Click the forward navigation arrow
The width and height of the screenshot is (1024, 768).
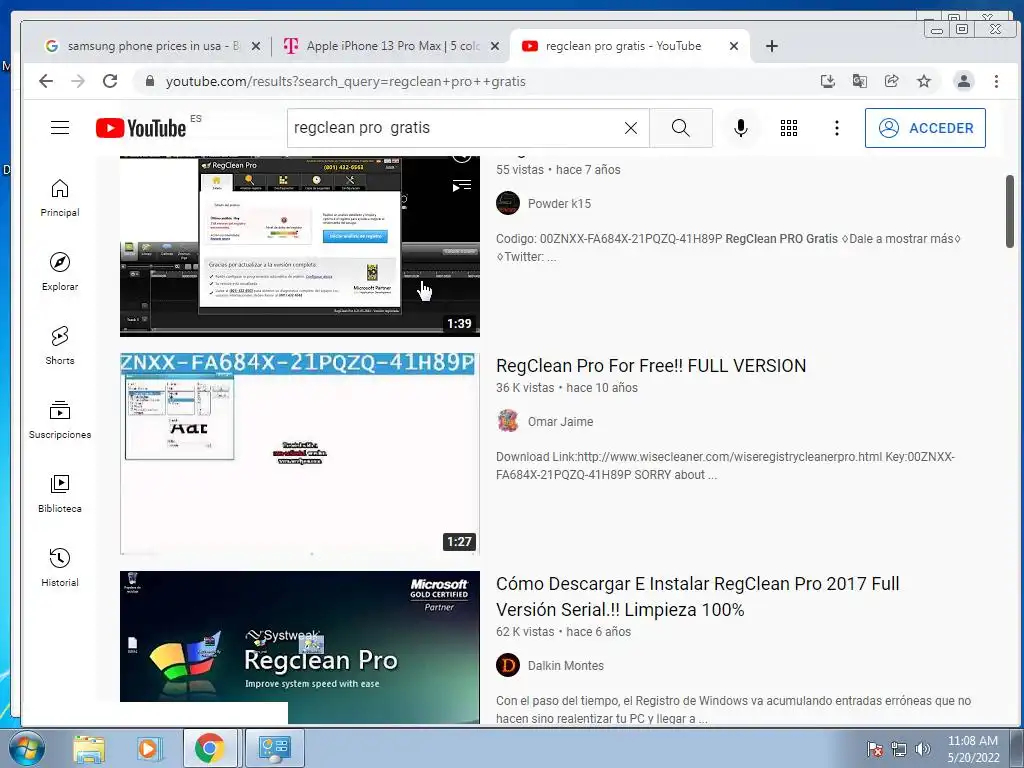click(x=78, y=81)
